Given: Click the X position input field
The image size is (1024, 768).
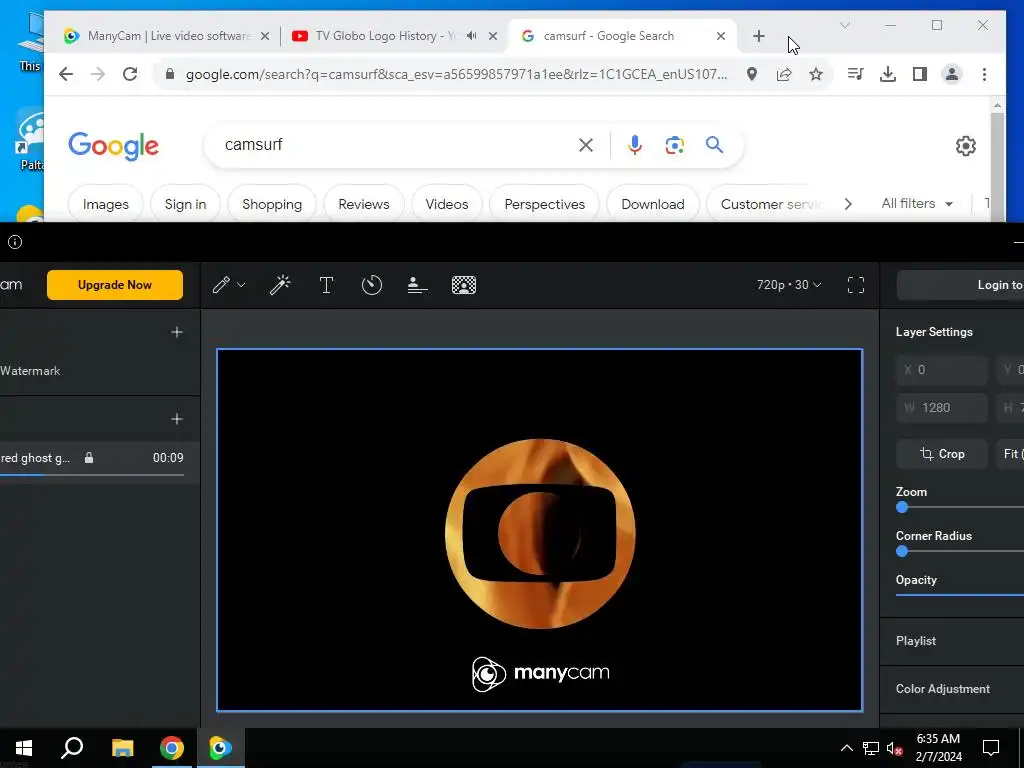Looking at the screenshot, I should coord(942,370).
